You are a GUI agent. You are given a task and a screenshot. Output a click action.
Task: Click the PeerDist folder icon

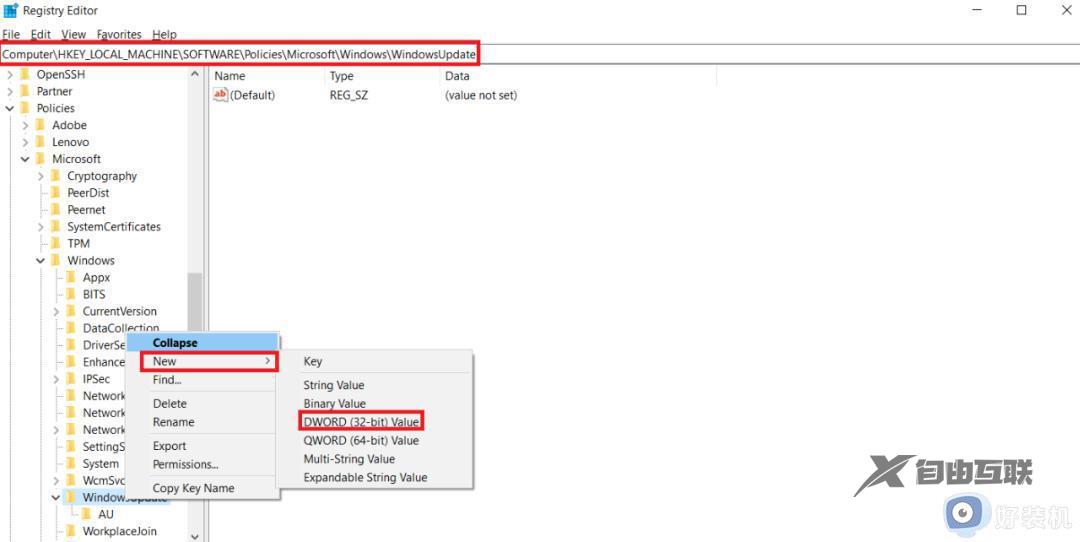[56, 193]
